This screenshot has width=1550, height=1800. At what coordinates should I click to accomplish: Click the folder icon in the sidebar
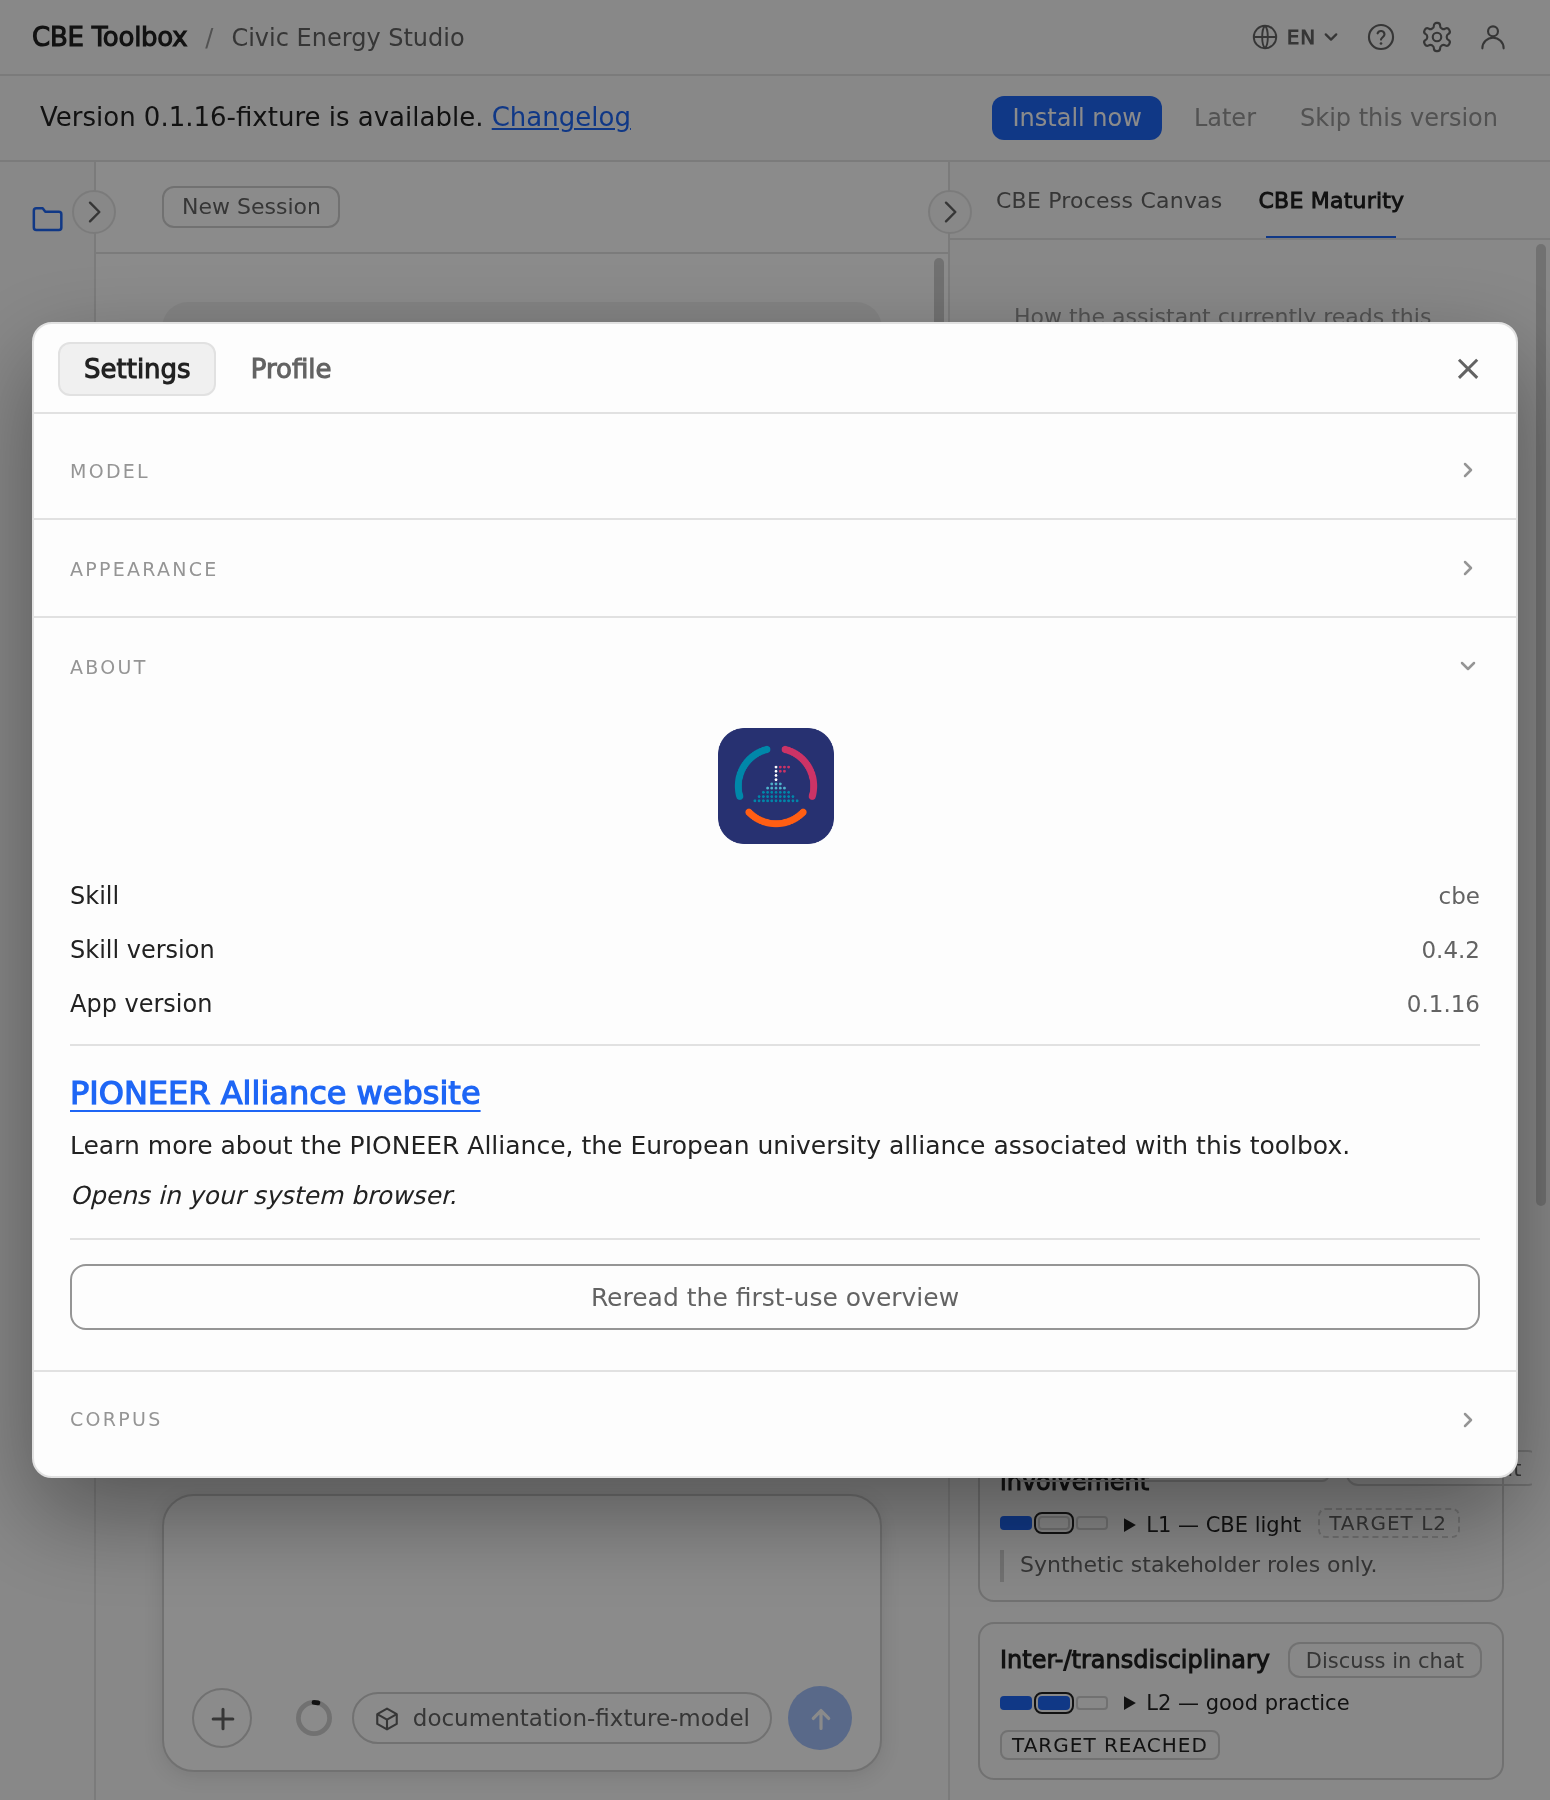[x=48, y=218]
